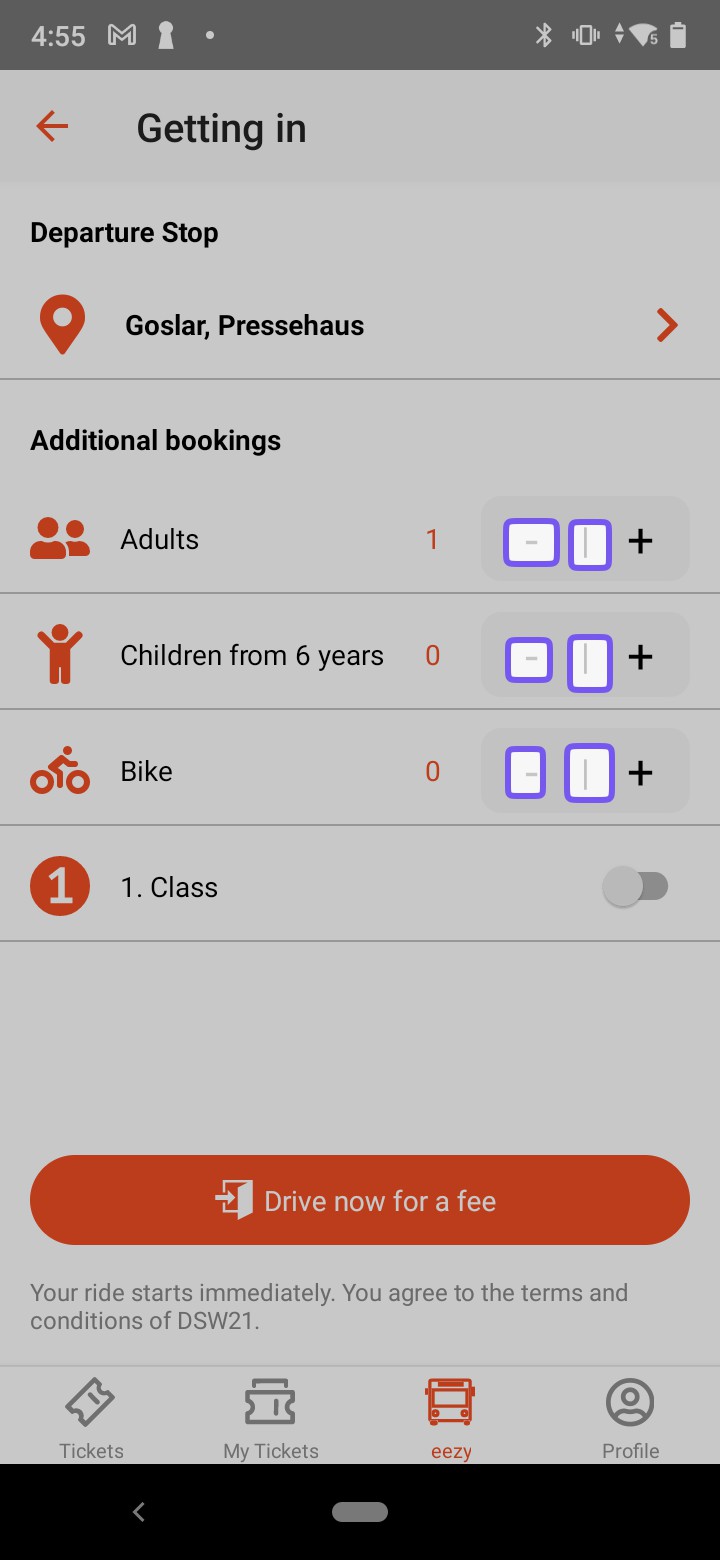The height and width of the screenshot is (1560, 720).
Task: Tap the 1. Class circle icon
Action: click(x=60, y=887)
